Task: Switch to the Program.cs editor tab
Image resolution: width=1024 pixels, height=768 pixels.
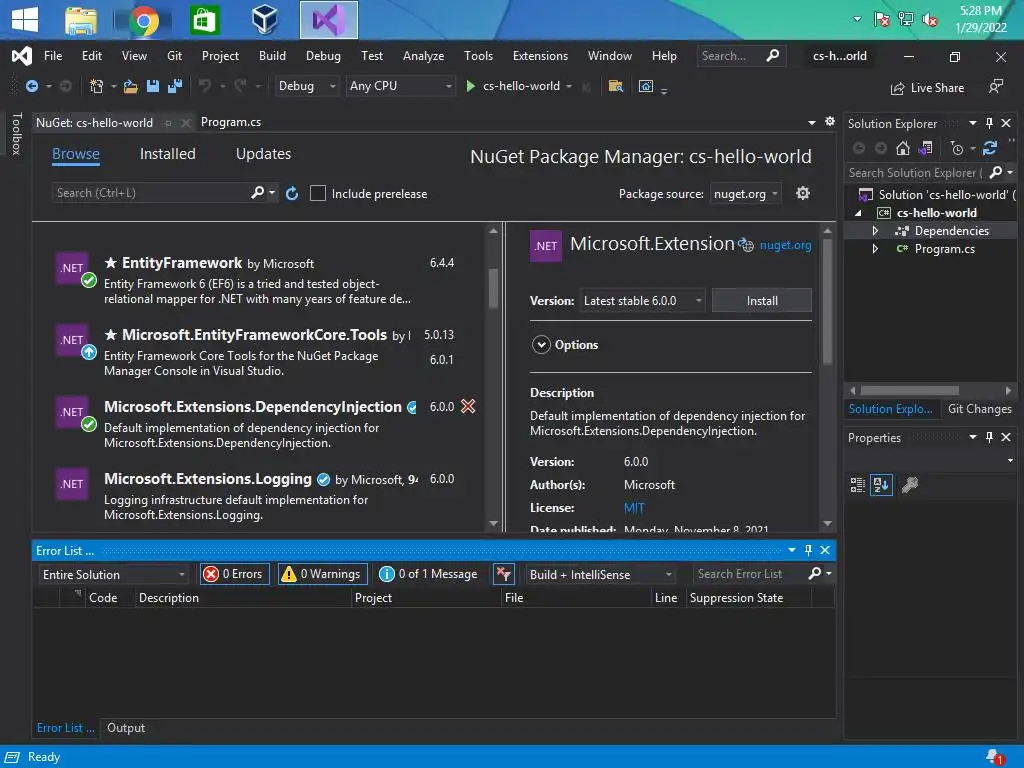Action: pos(231,122)
